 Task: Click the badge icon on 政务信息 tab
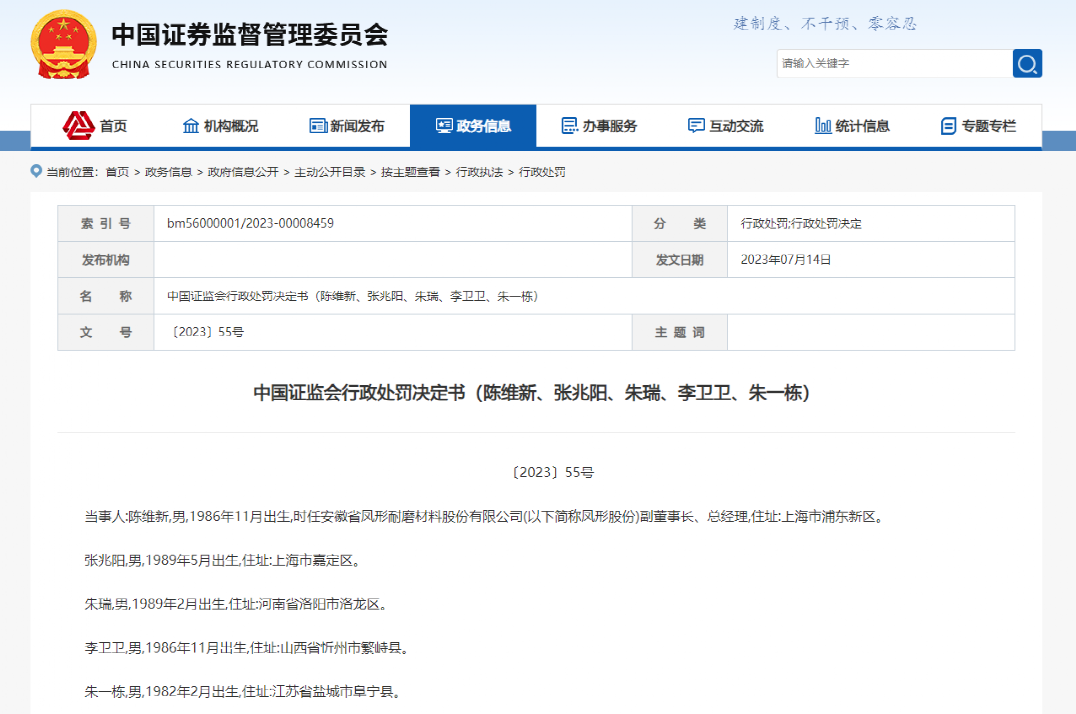click(443, 125)
